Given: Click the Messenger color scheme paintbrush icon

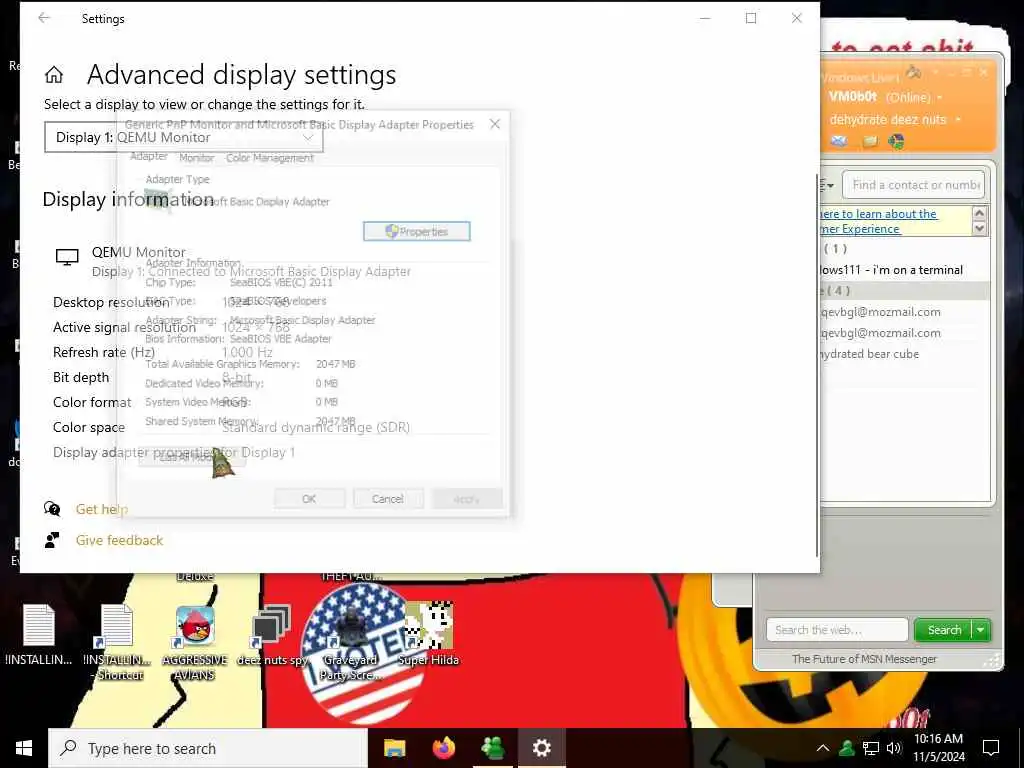Looking at the screenshot, I should tap(913, 72).
